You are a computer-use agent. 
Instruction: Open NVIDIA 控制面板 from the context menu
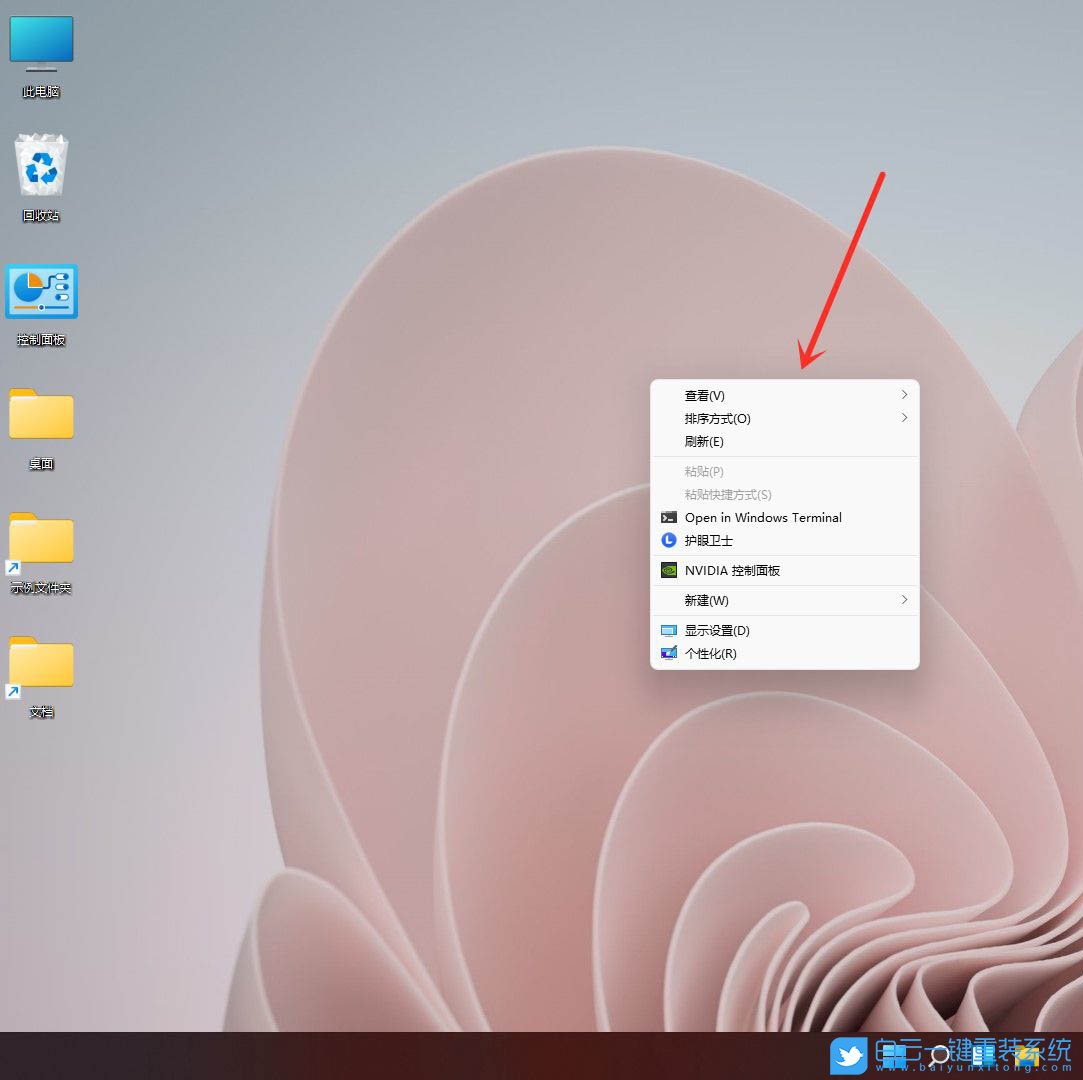pyautogui.click(x=732, y=571)
